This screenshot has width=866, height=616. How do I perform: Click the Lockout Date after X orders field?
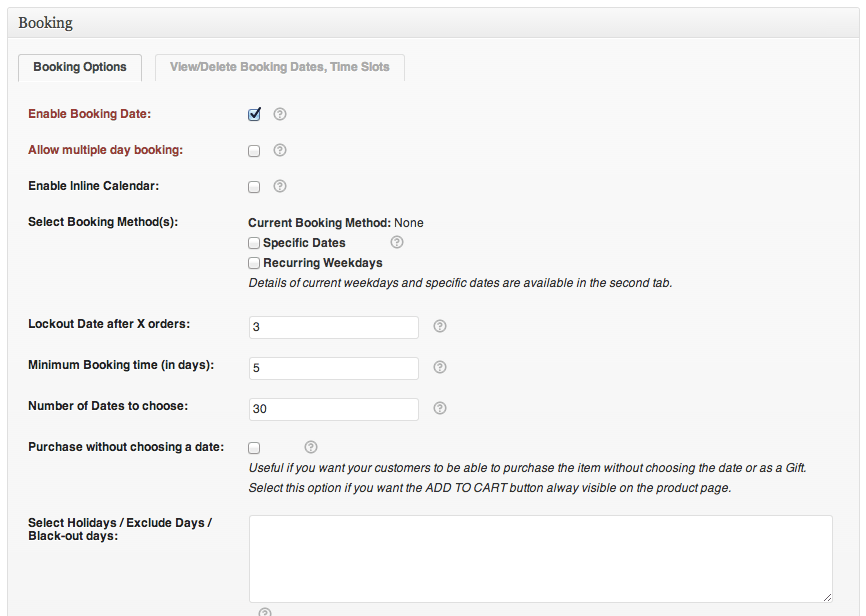tap(333, 327)
